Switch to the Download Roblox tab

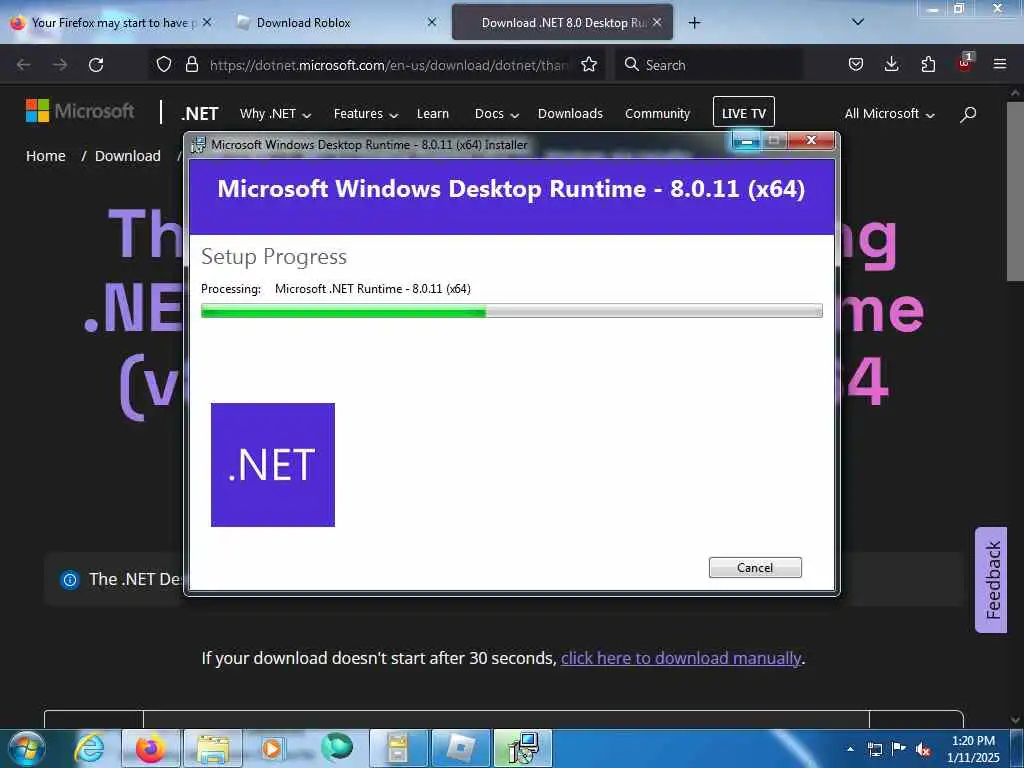pyautogui.click(x=336, y=23)
